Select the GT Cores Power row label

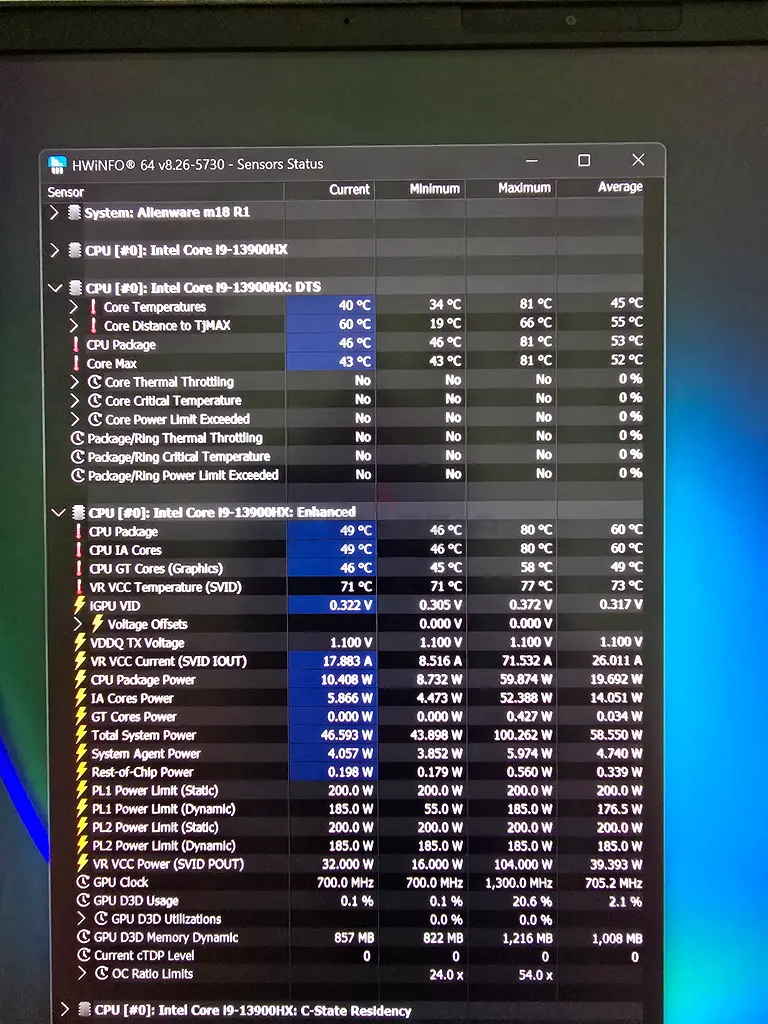133,716
